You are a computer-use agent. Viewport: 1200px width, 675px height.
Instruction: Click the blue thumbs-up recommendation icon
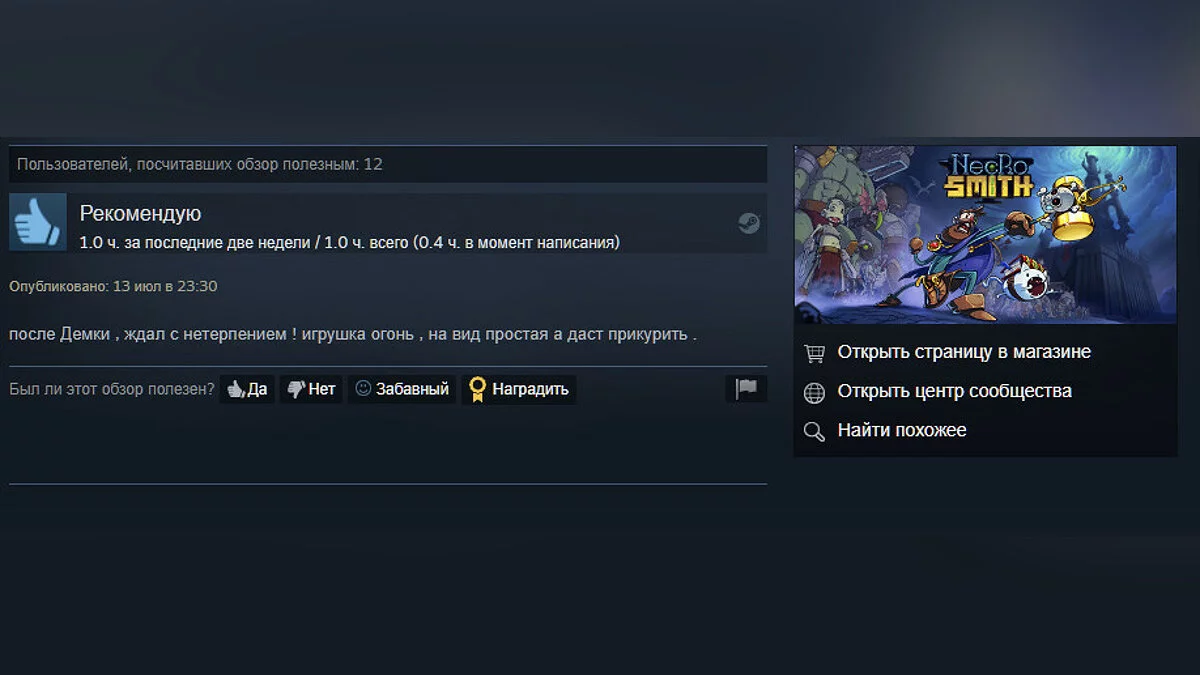point(38,222)
